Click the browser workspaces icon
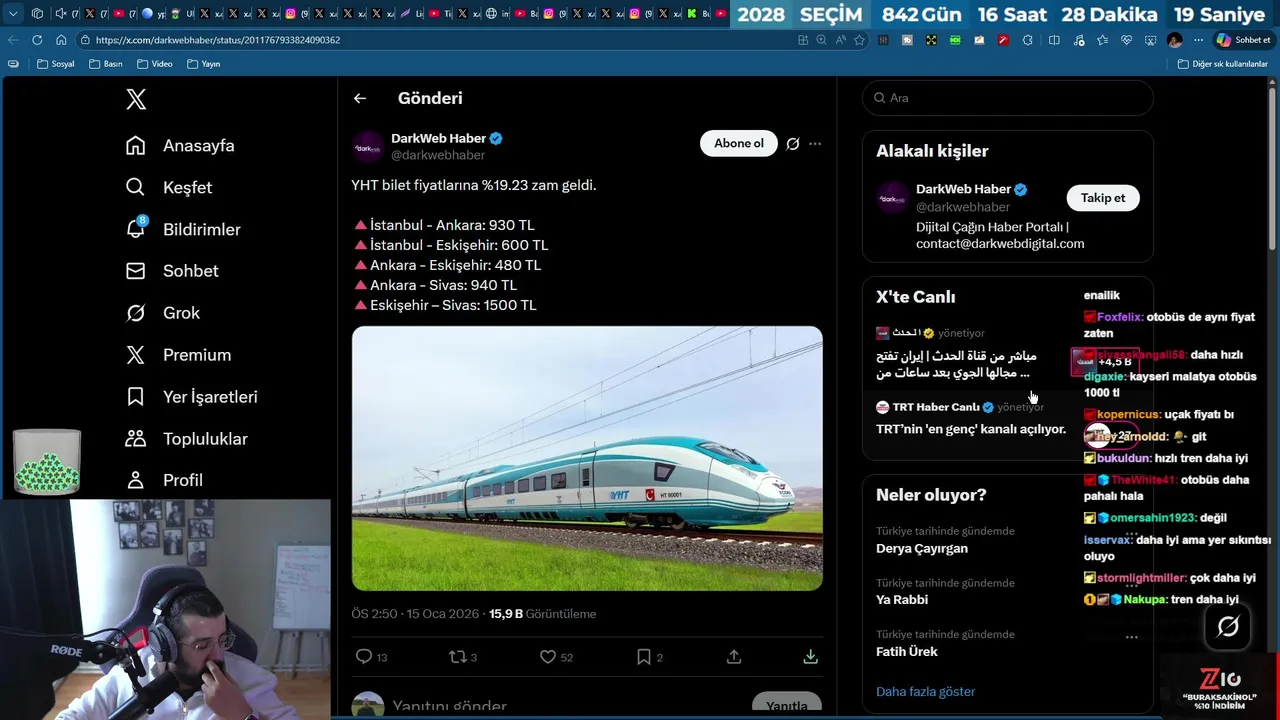Viewport: 1280px width, 720px height. point(37,14)
